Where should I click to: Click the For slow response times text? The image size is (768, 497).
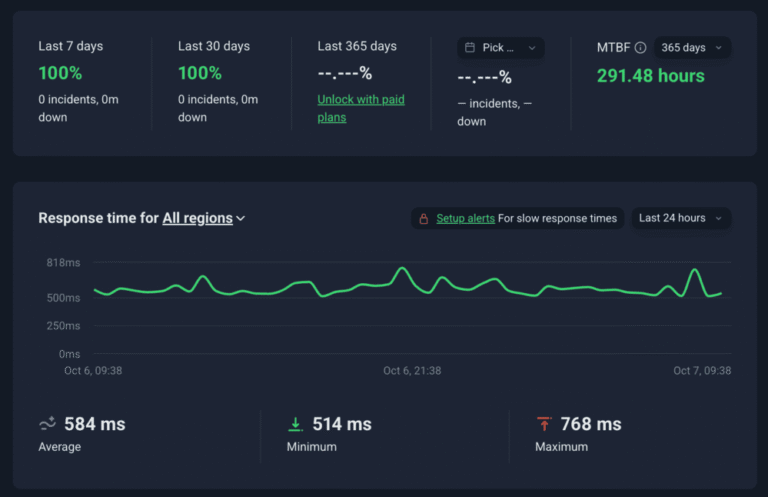point(557,218)
